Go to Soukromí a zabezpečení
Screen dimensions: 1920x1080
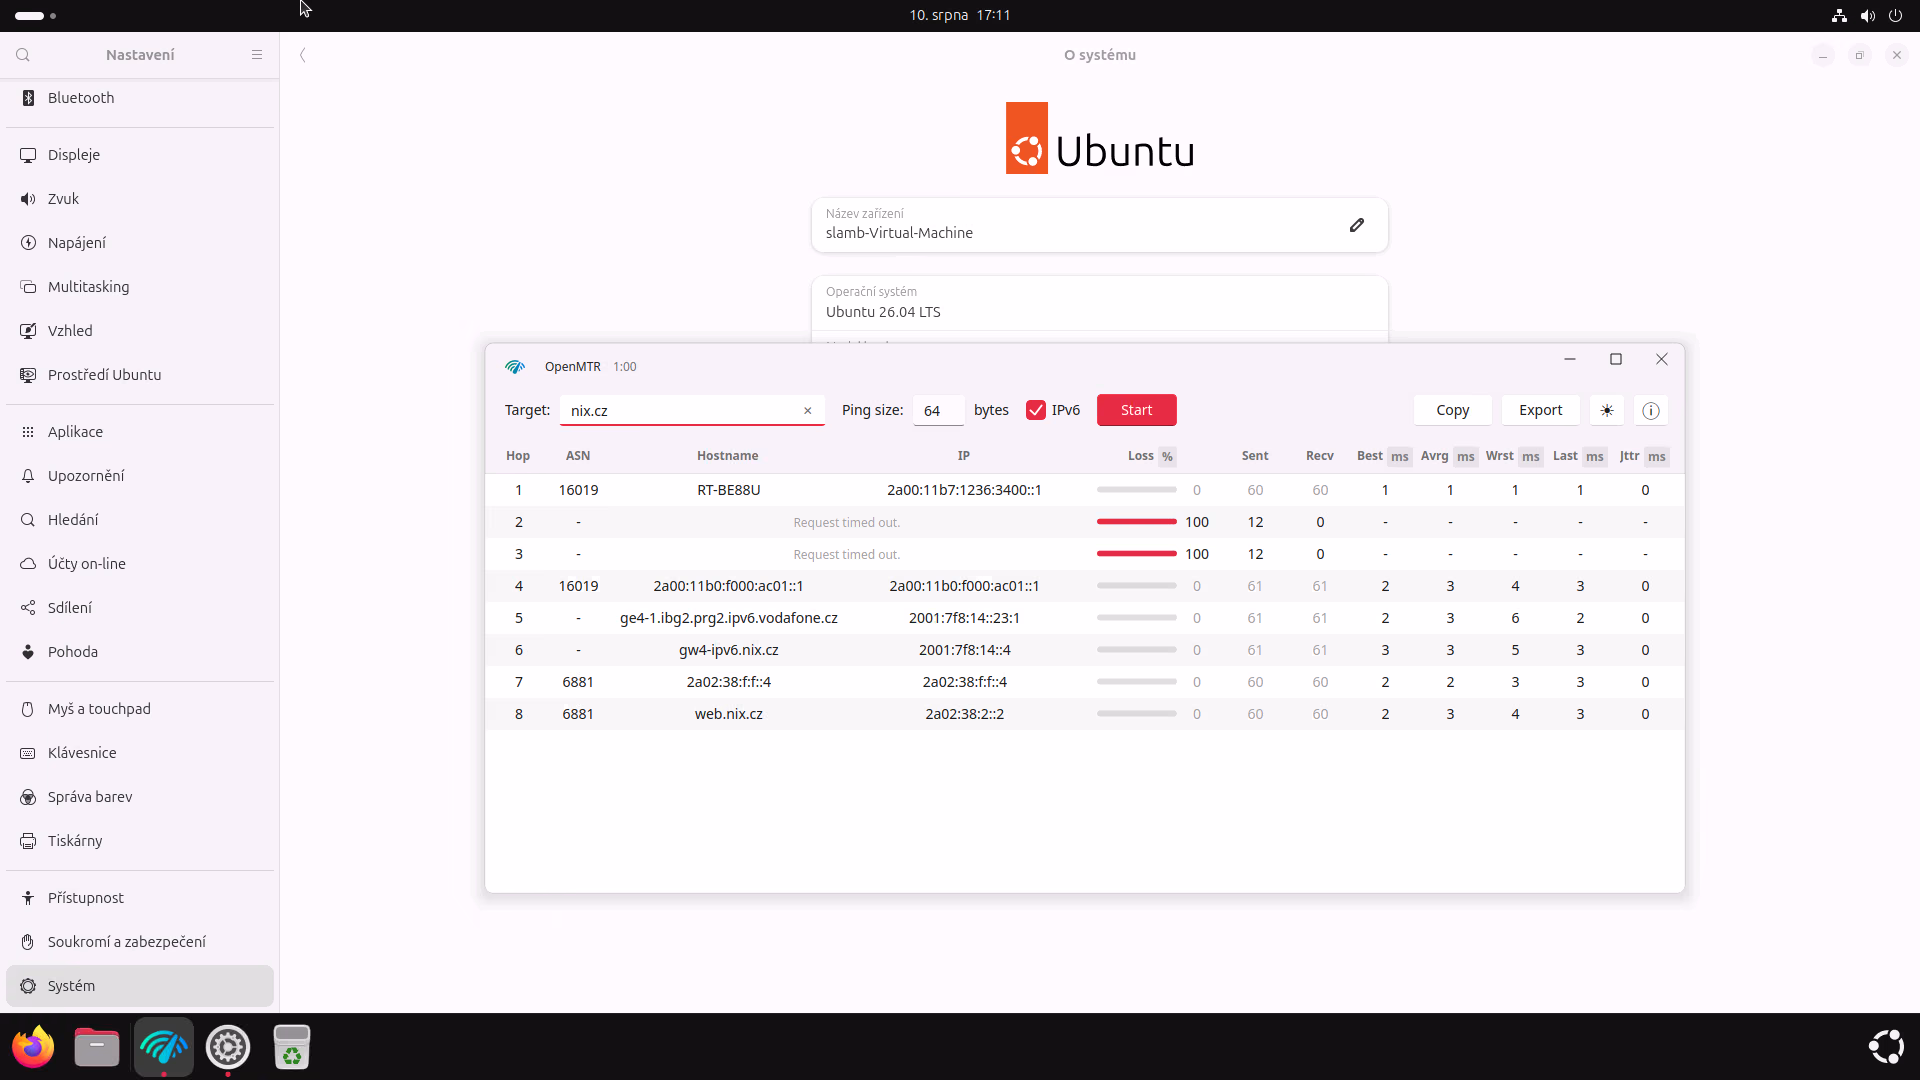[140, 942]
